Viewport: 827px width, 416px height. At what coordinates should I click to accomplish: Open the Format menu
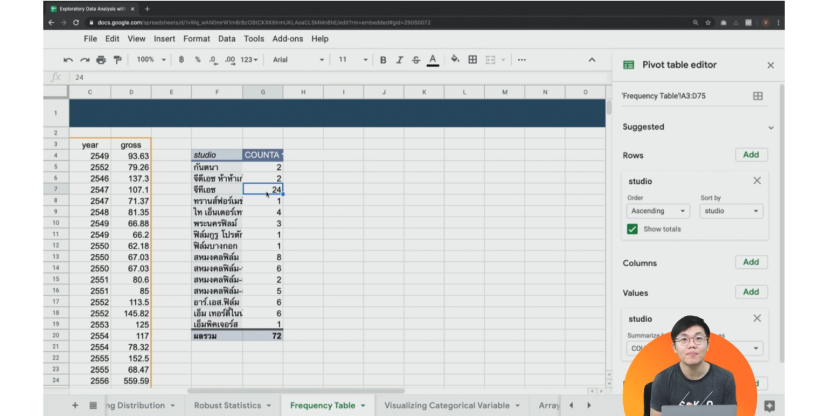tap(197, 39)
